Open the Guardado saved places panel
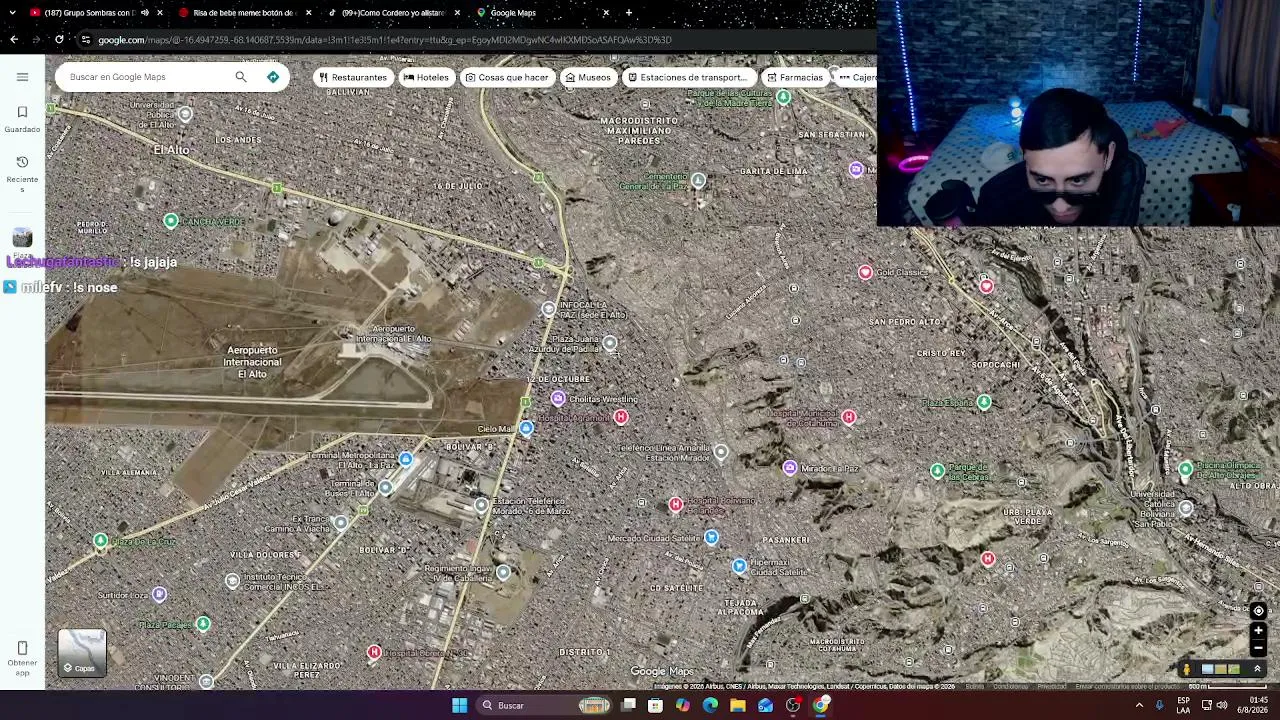The height and width of the screenshot is (720, 1280). click(x=22, y=118)
